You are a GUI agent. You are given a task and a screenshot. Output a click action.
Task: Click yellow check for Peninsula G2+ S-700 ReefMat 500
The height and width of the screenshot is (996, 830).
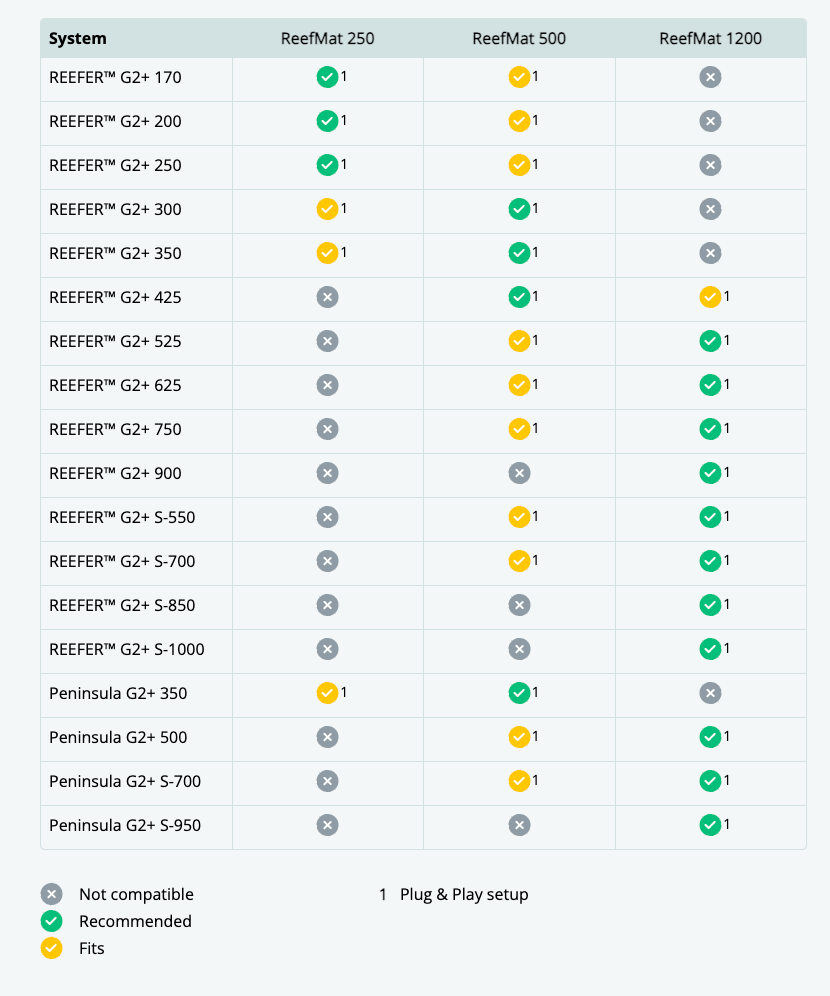[x=519, y=781]
